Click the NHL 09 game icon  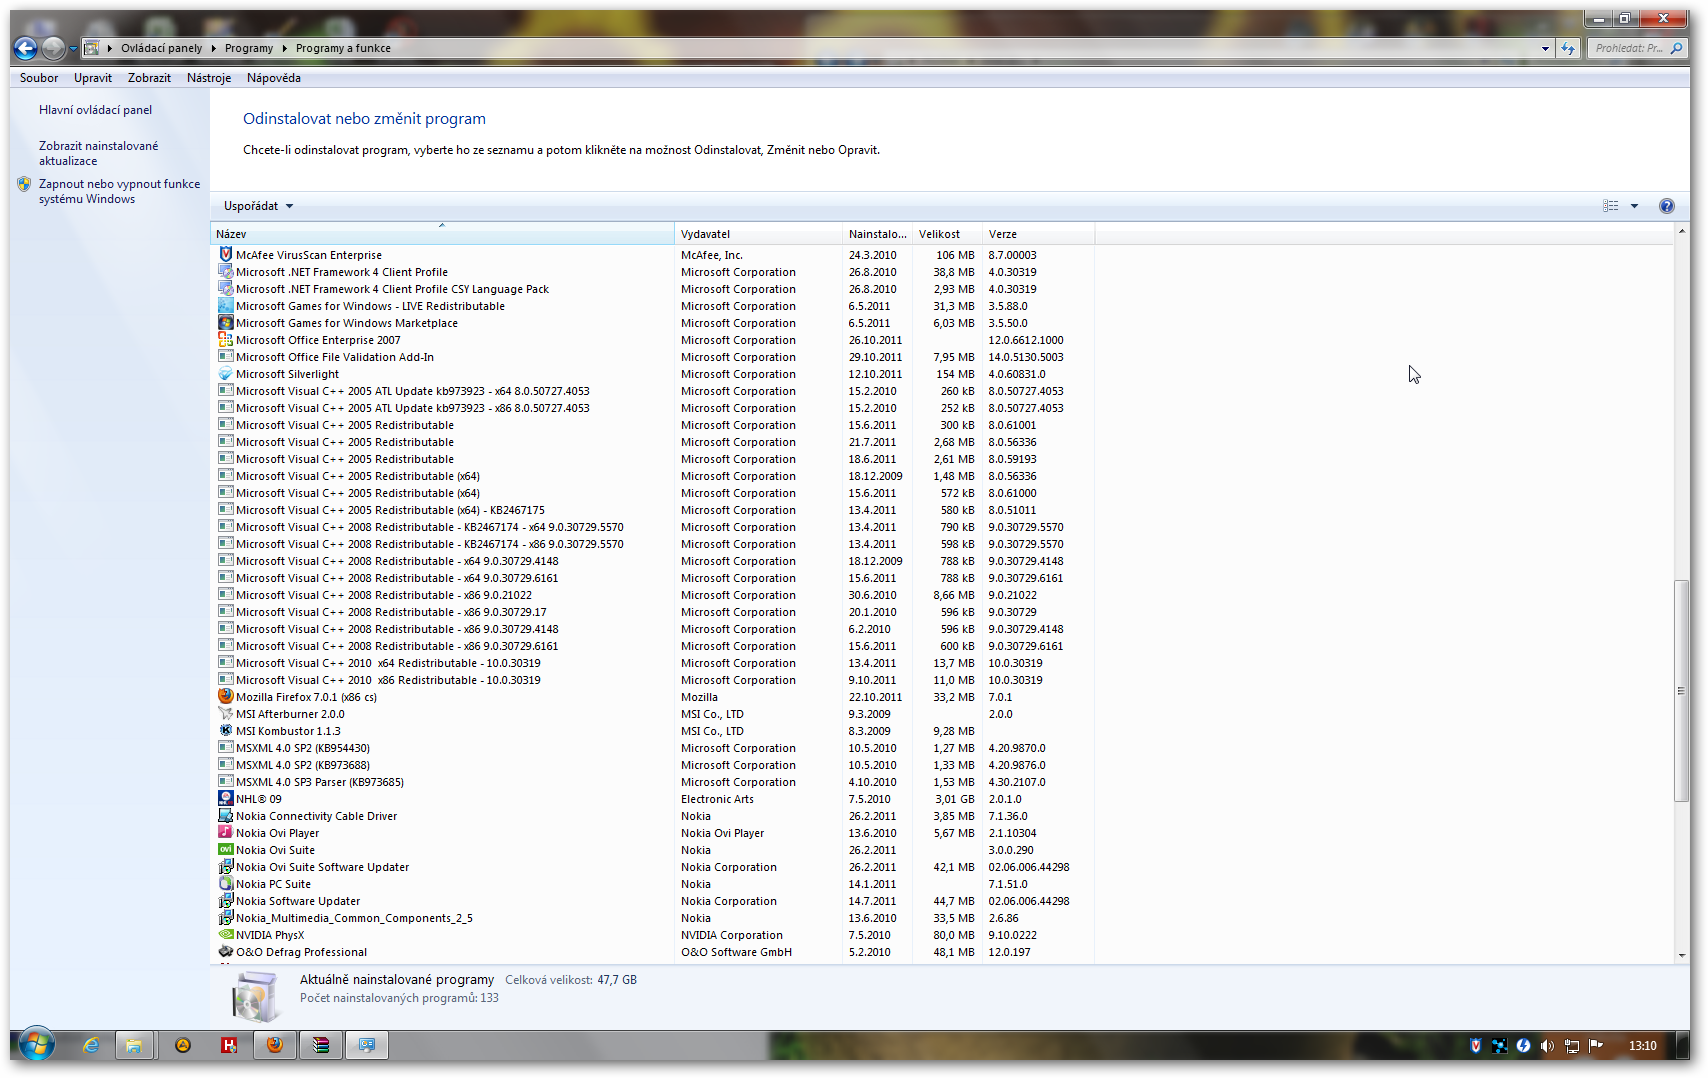point(226,799)
